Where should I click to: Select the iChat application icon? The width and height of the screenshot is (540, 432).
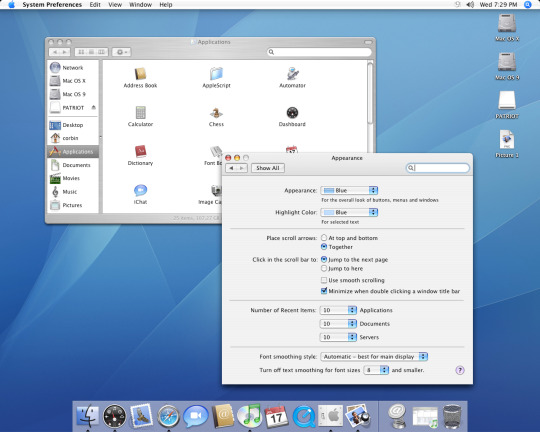point(141,191)
